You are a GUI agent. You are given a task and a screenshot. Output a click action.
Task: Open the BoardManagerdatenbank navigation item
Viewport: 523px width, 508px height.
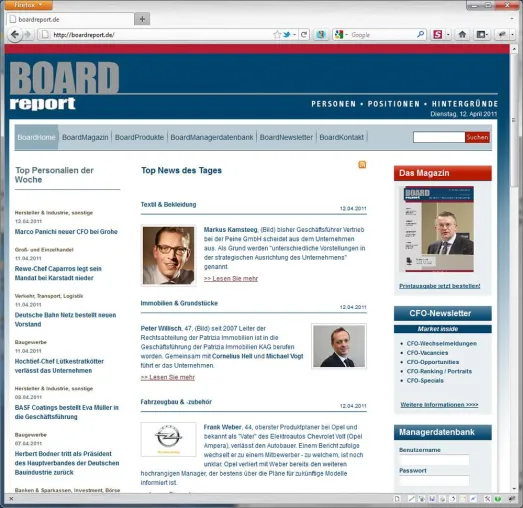pyautogui.click(x=212, y=137)
